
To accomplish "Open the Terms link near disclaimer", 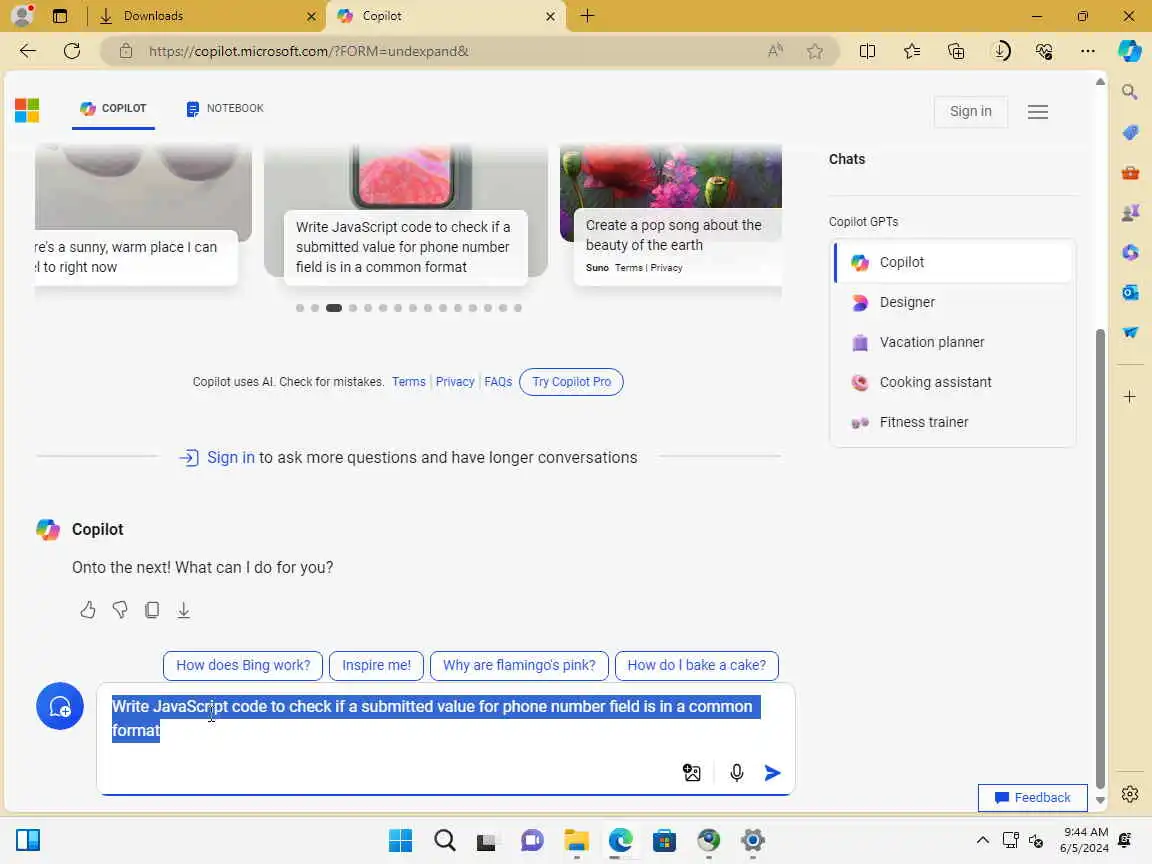I will 408,382.
